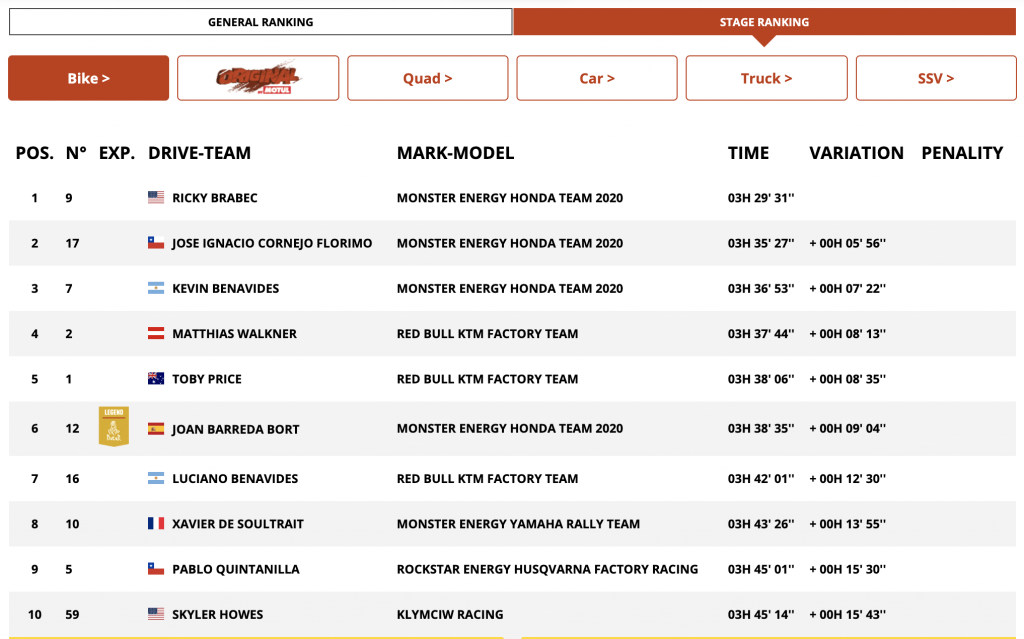Image resolution: width=1024 pixels, height=639 pixels.
Task: Click Rockstar Energy Husqvarna Factory Racing
Action: point(547,569)
